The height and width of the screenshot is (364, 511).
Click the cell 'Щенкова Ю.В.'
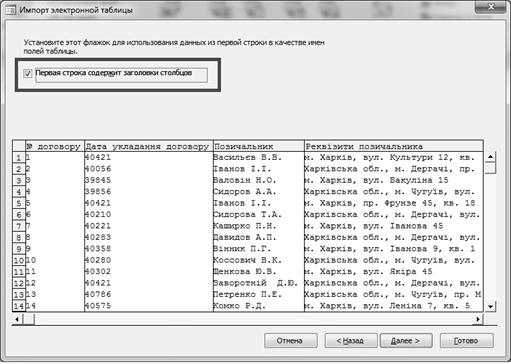259,271
